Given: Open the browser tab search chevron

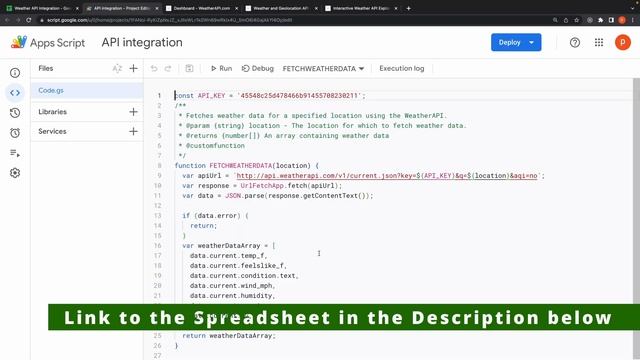Looking at the screenshot, I should 633,8.
